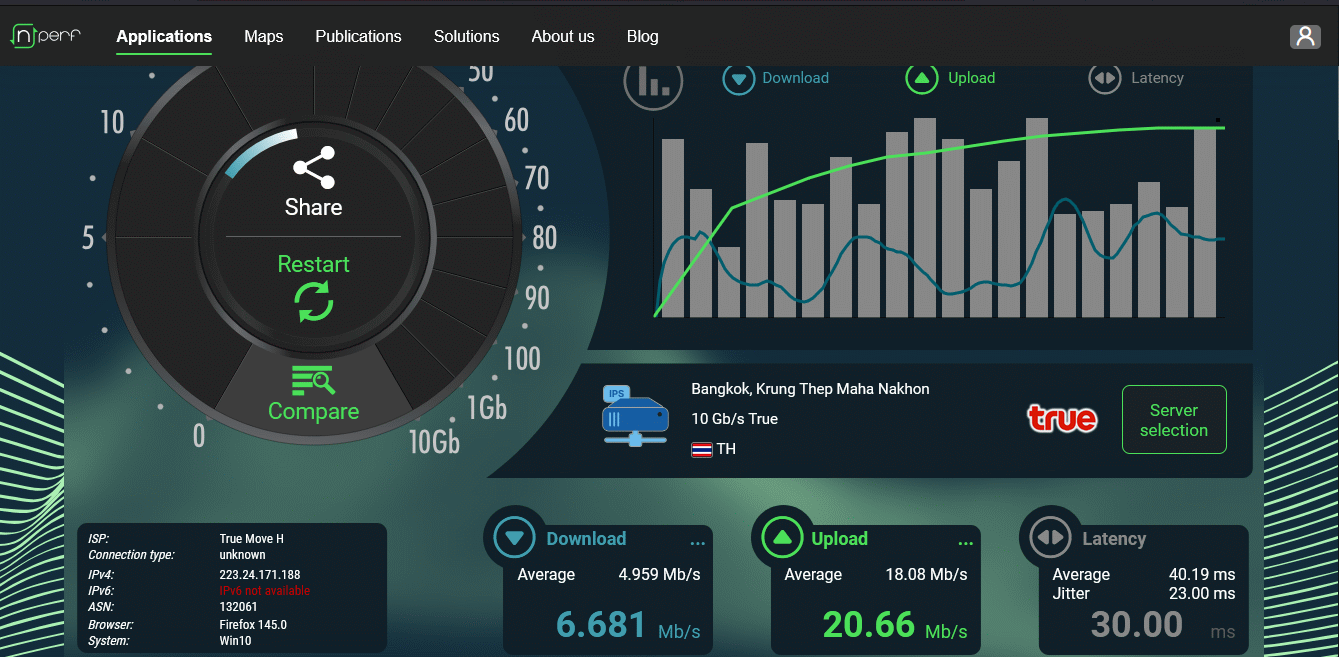Open the Solutions menu
Viewport: 1339px width, 657px height.
(x=466, y=36)
